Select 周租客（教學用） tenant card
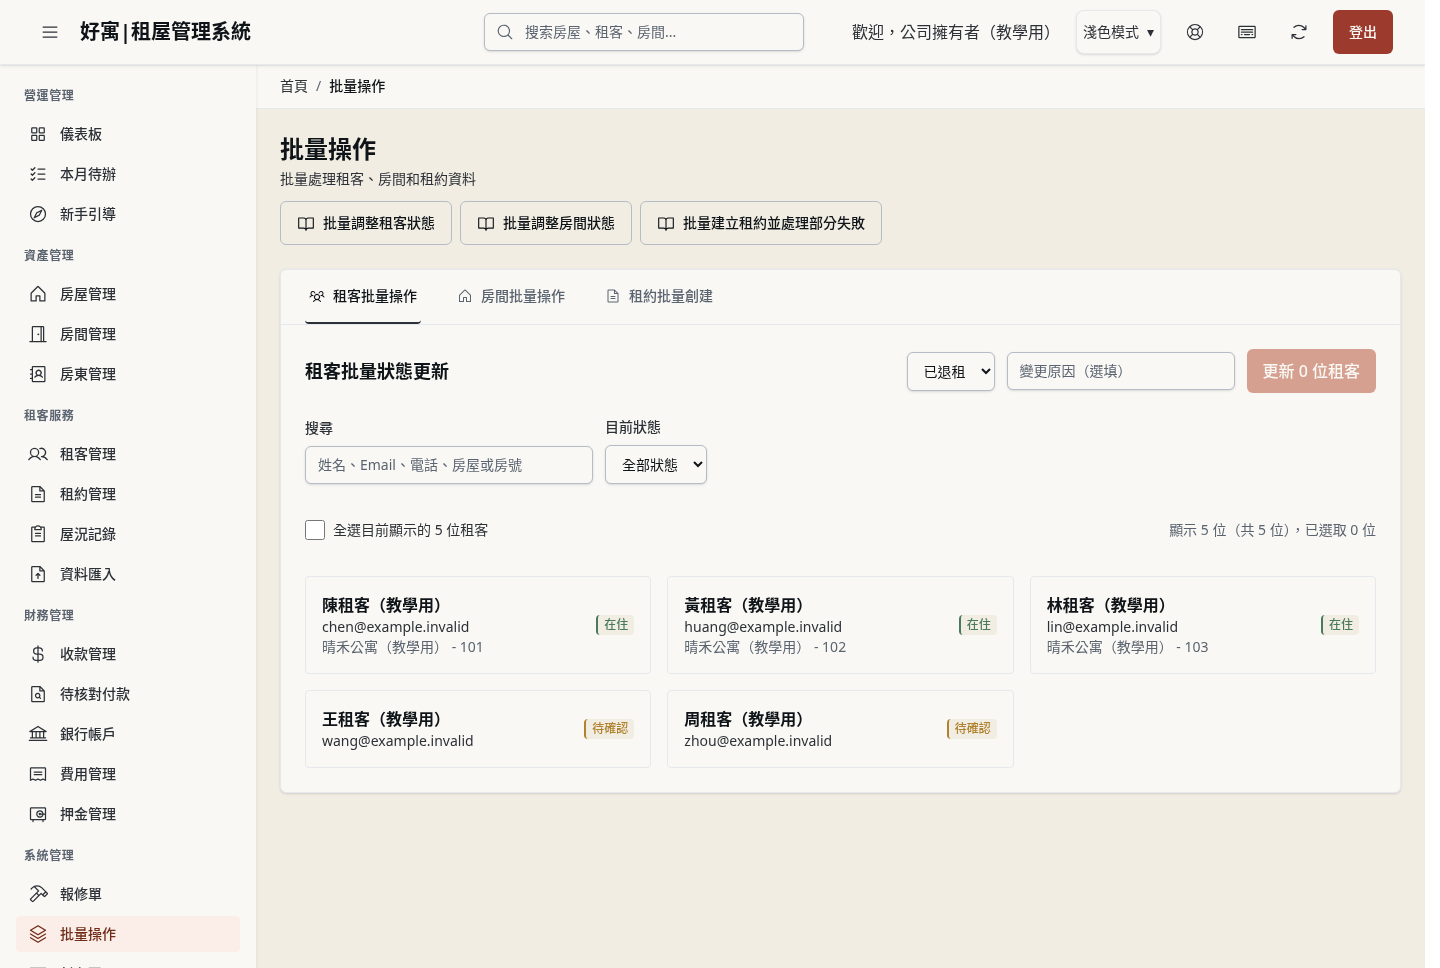This screenshot has width=1440, height=968. tap(840, 729)
